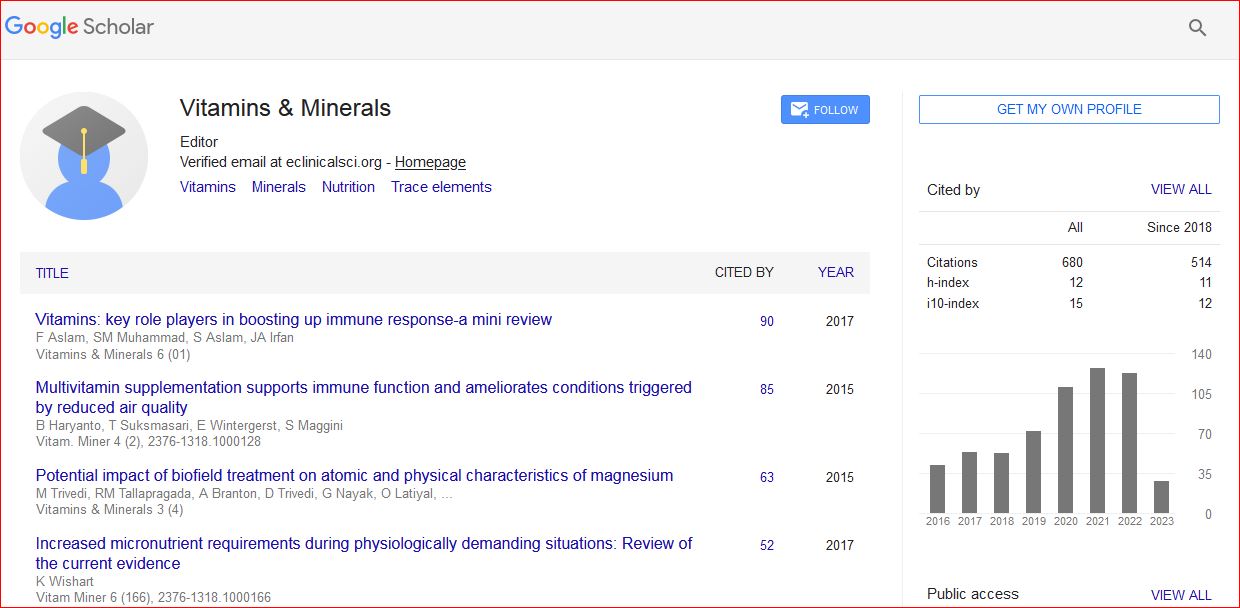This screenshot has height=608, width=1240.
Task: Click the Google Scholar logo
Action: (80, 27)
